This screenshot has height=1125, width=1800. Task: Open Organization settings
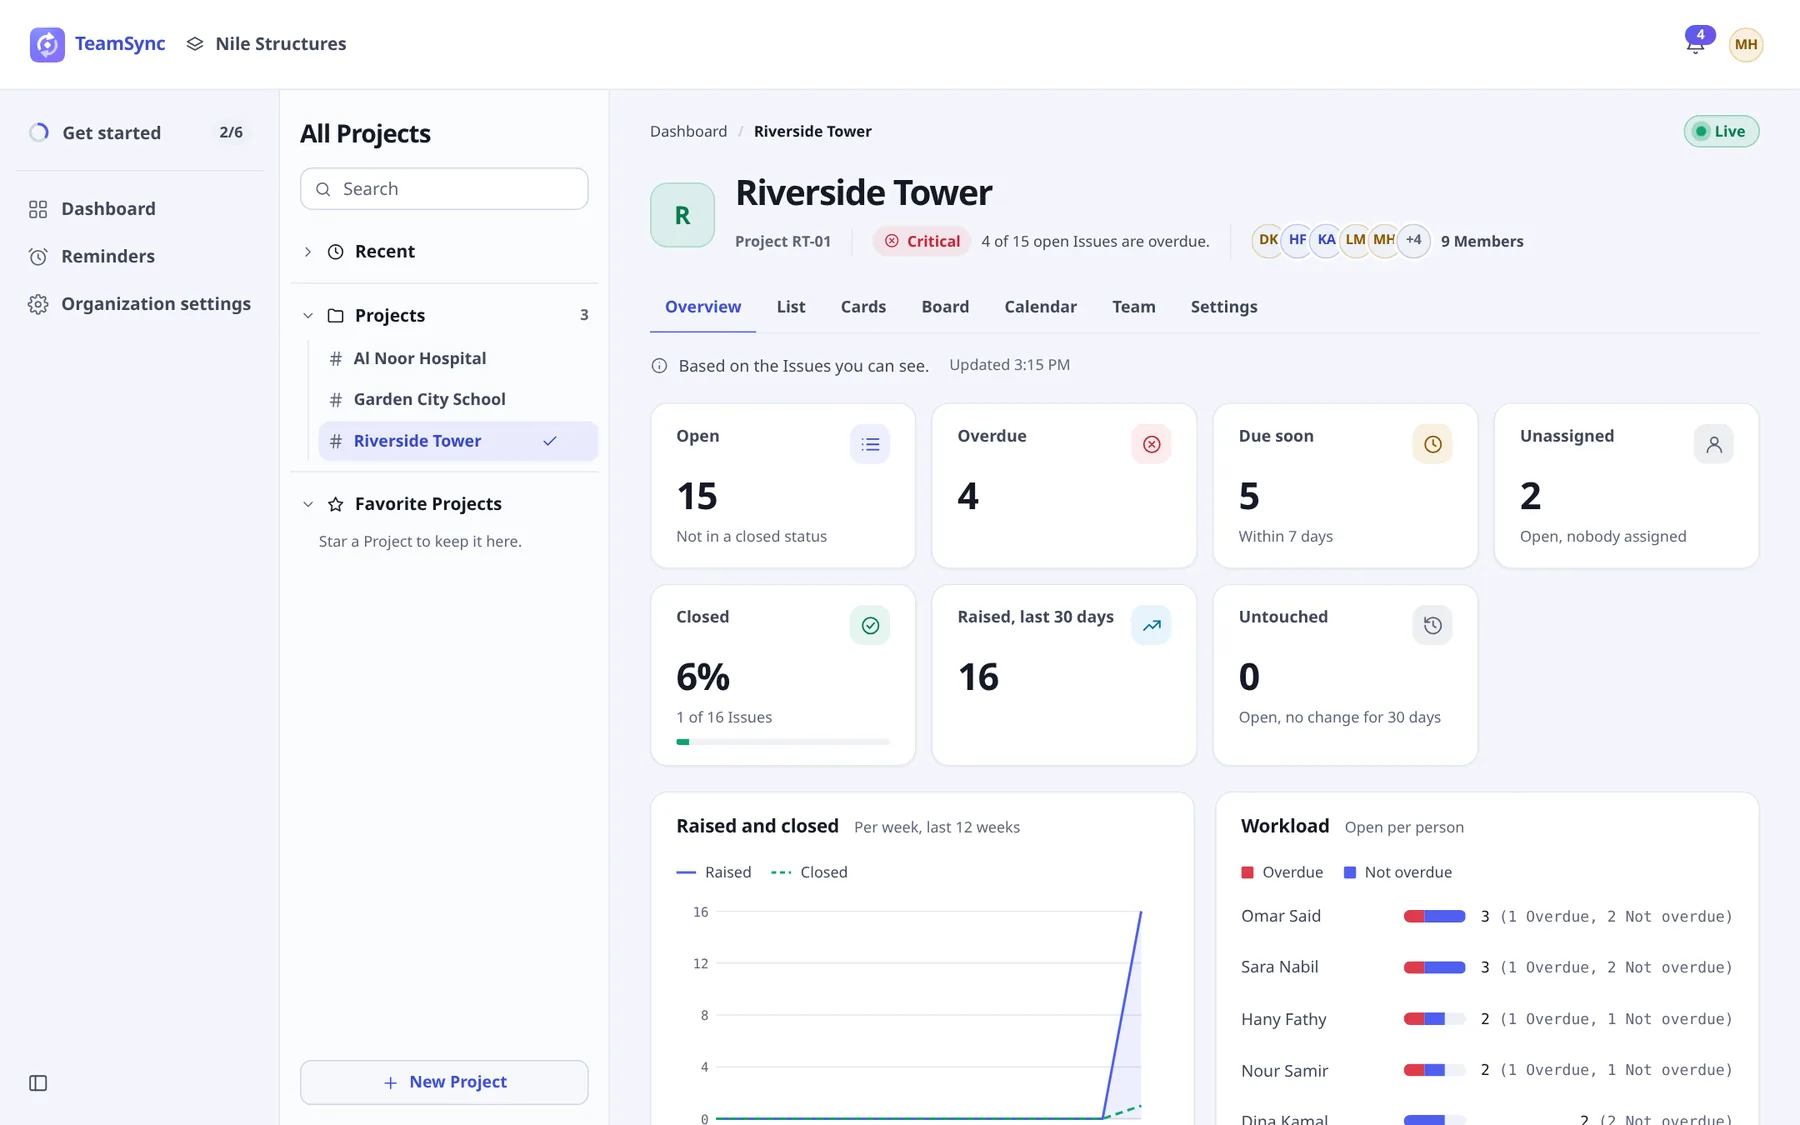click(140, 304)
